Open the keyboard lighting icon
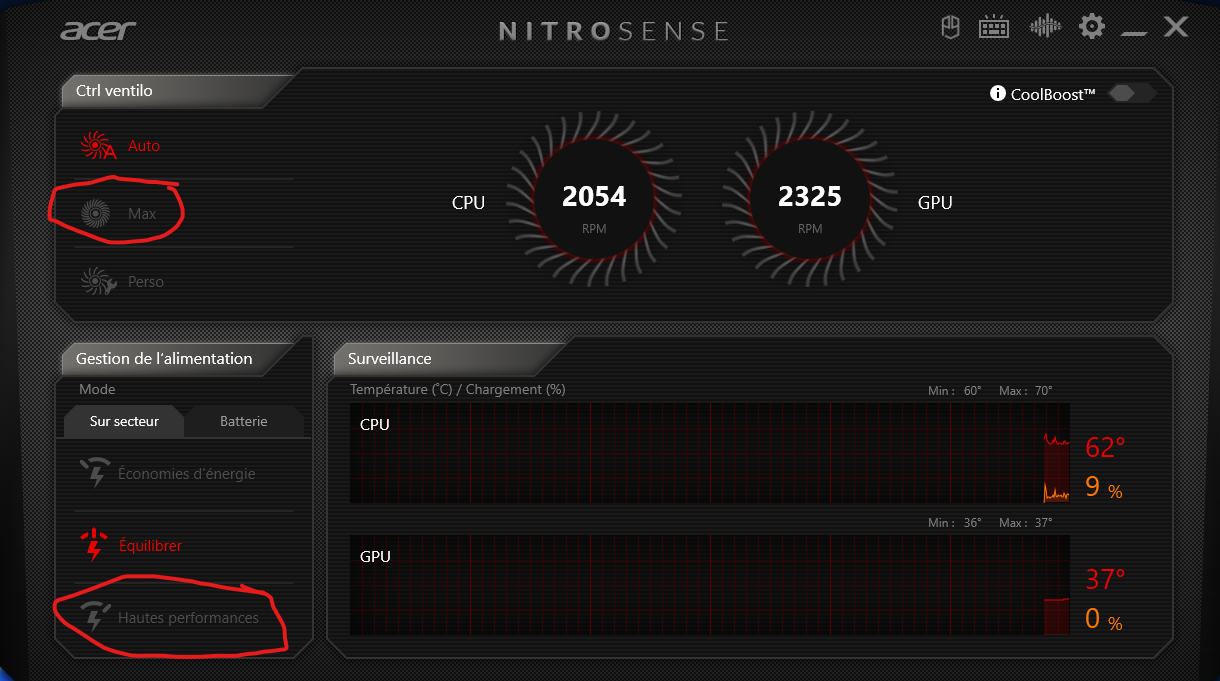This screenshot has height=681, width=1220. [x=994, y=27]
